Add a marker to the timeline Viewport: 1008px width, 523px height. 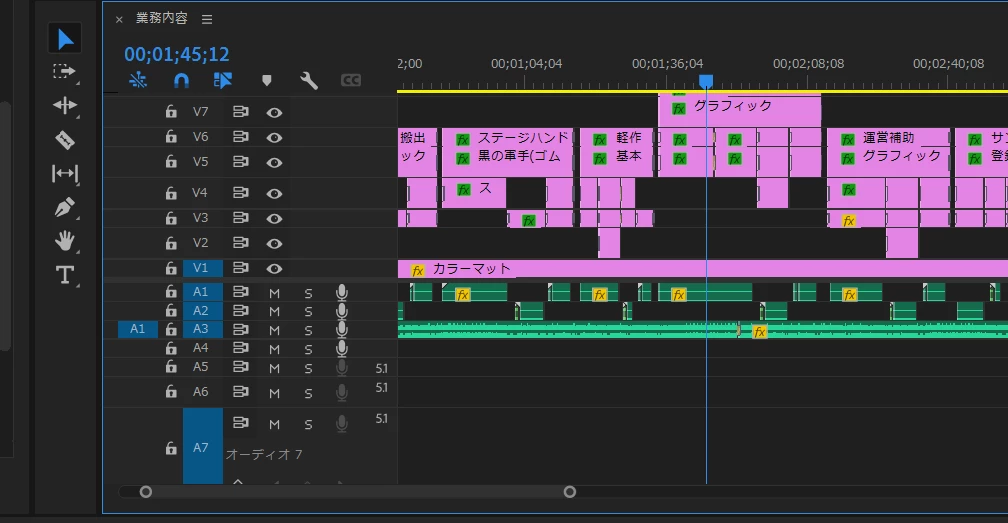tap(267, 80)
